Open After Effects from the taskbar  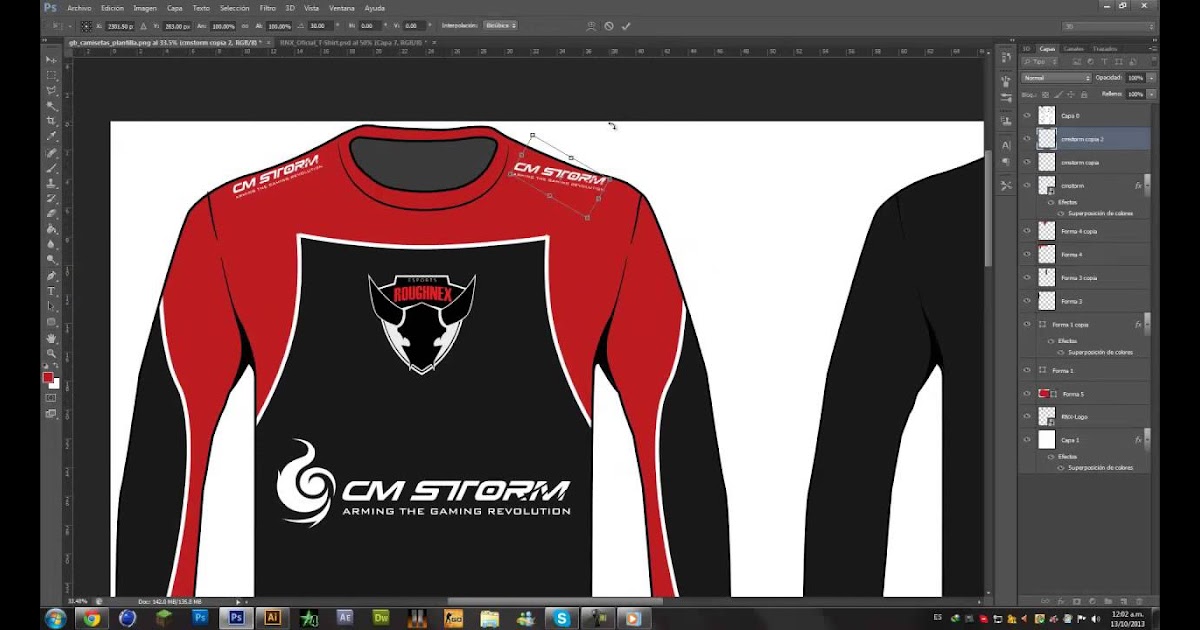click(345, 618)
